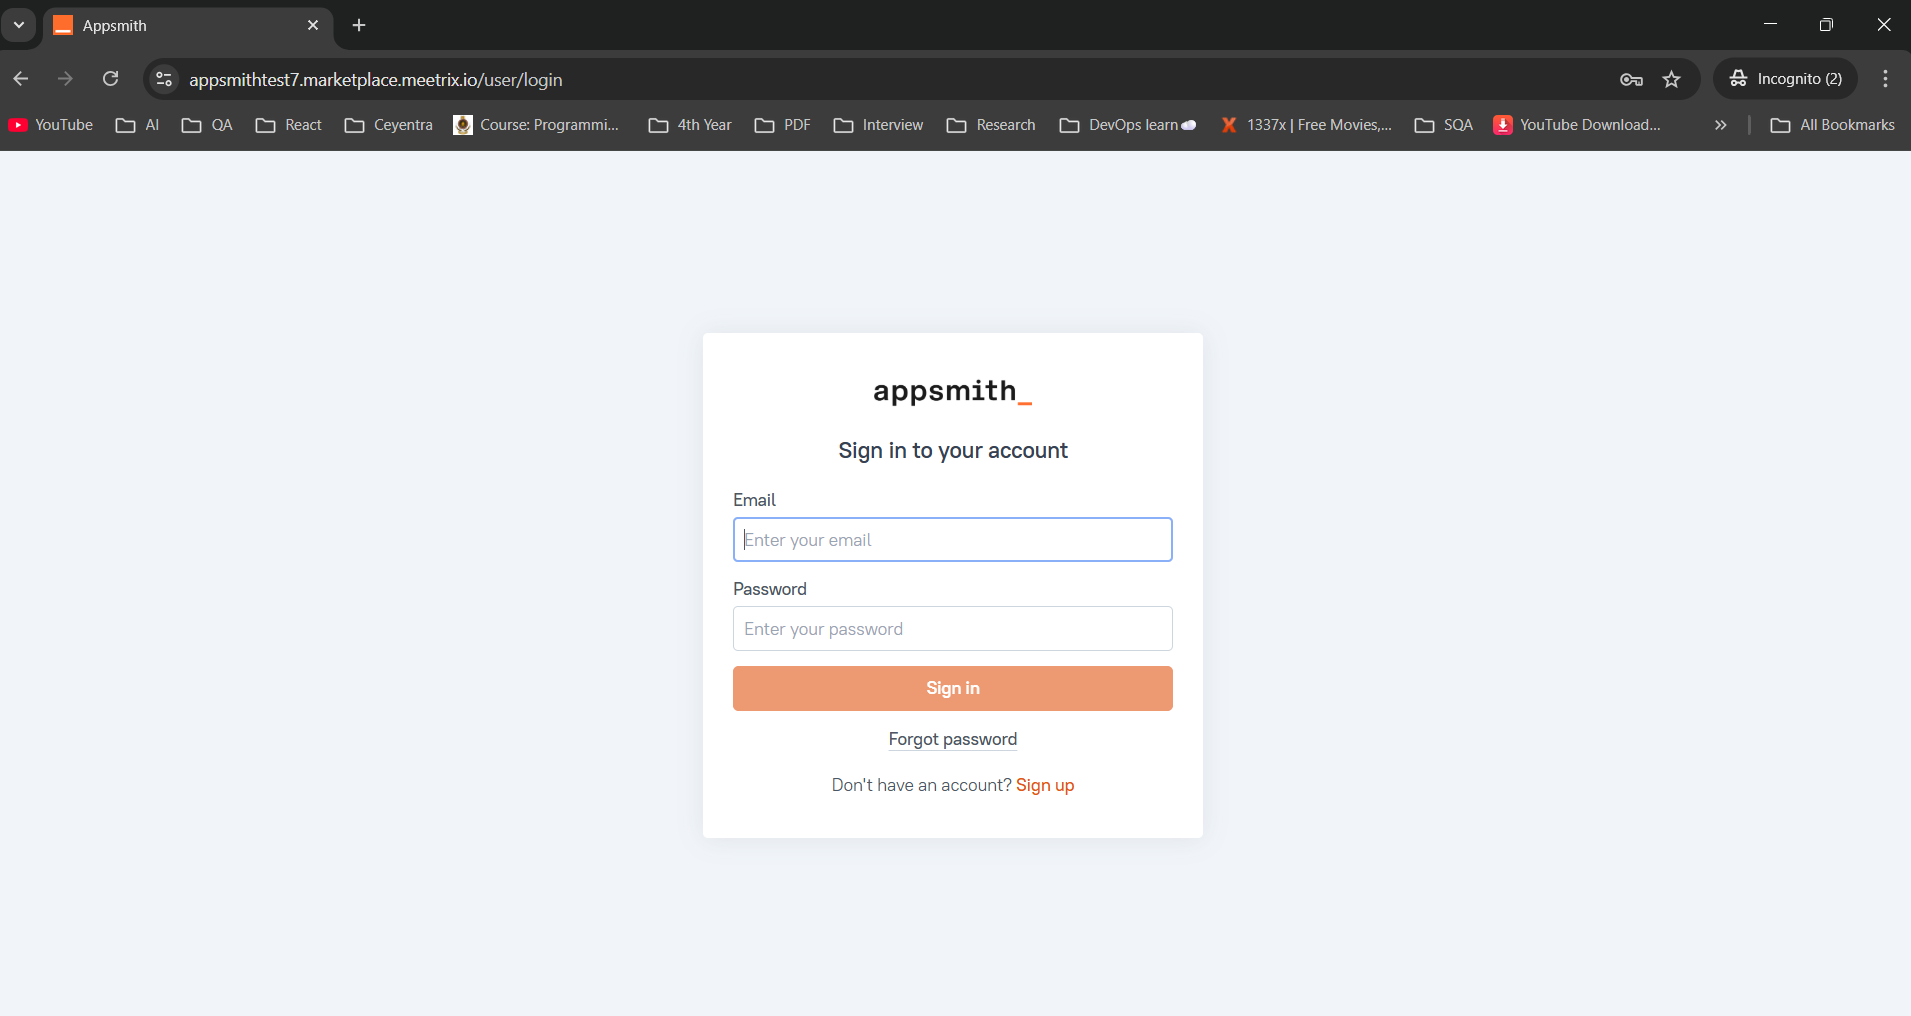Screen dimensions: 1911x1016
Task: Focus the Password input field
Action: coord(952,629)
